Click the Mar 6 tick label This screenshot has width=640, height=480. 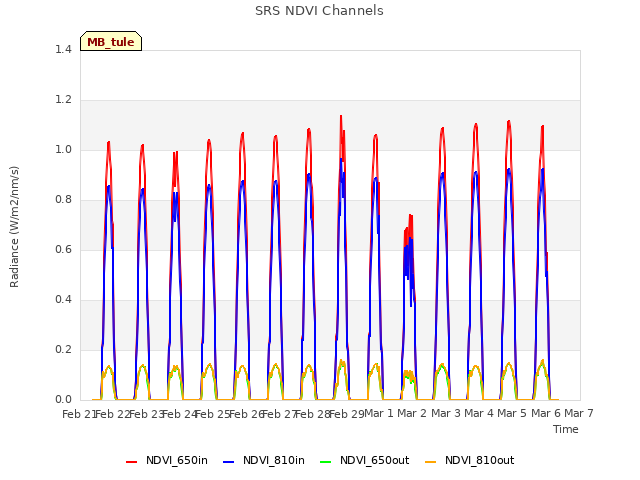(x=546, y=413)
